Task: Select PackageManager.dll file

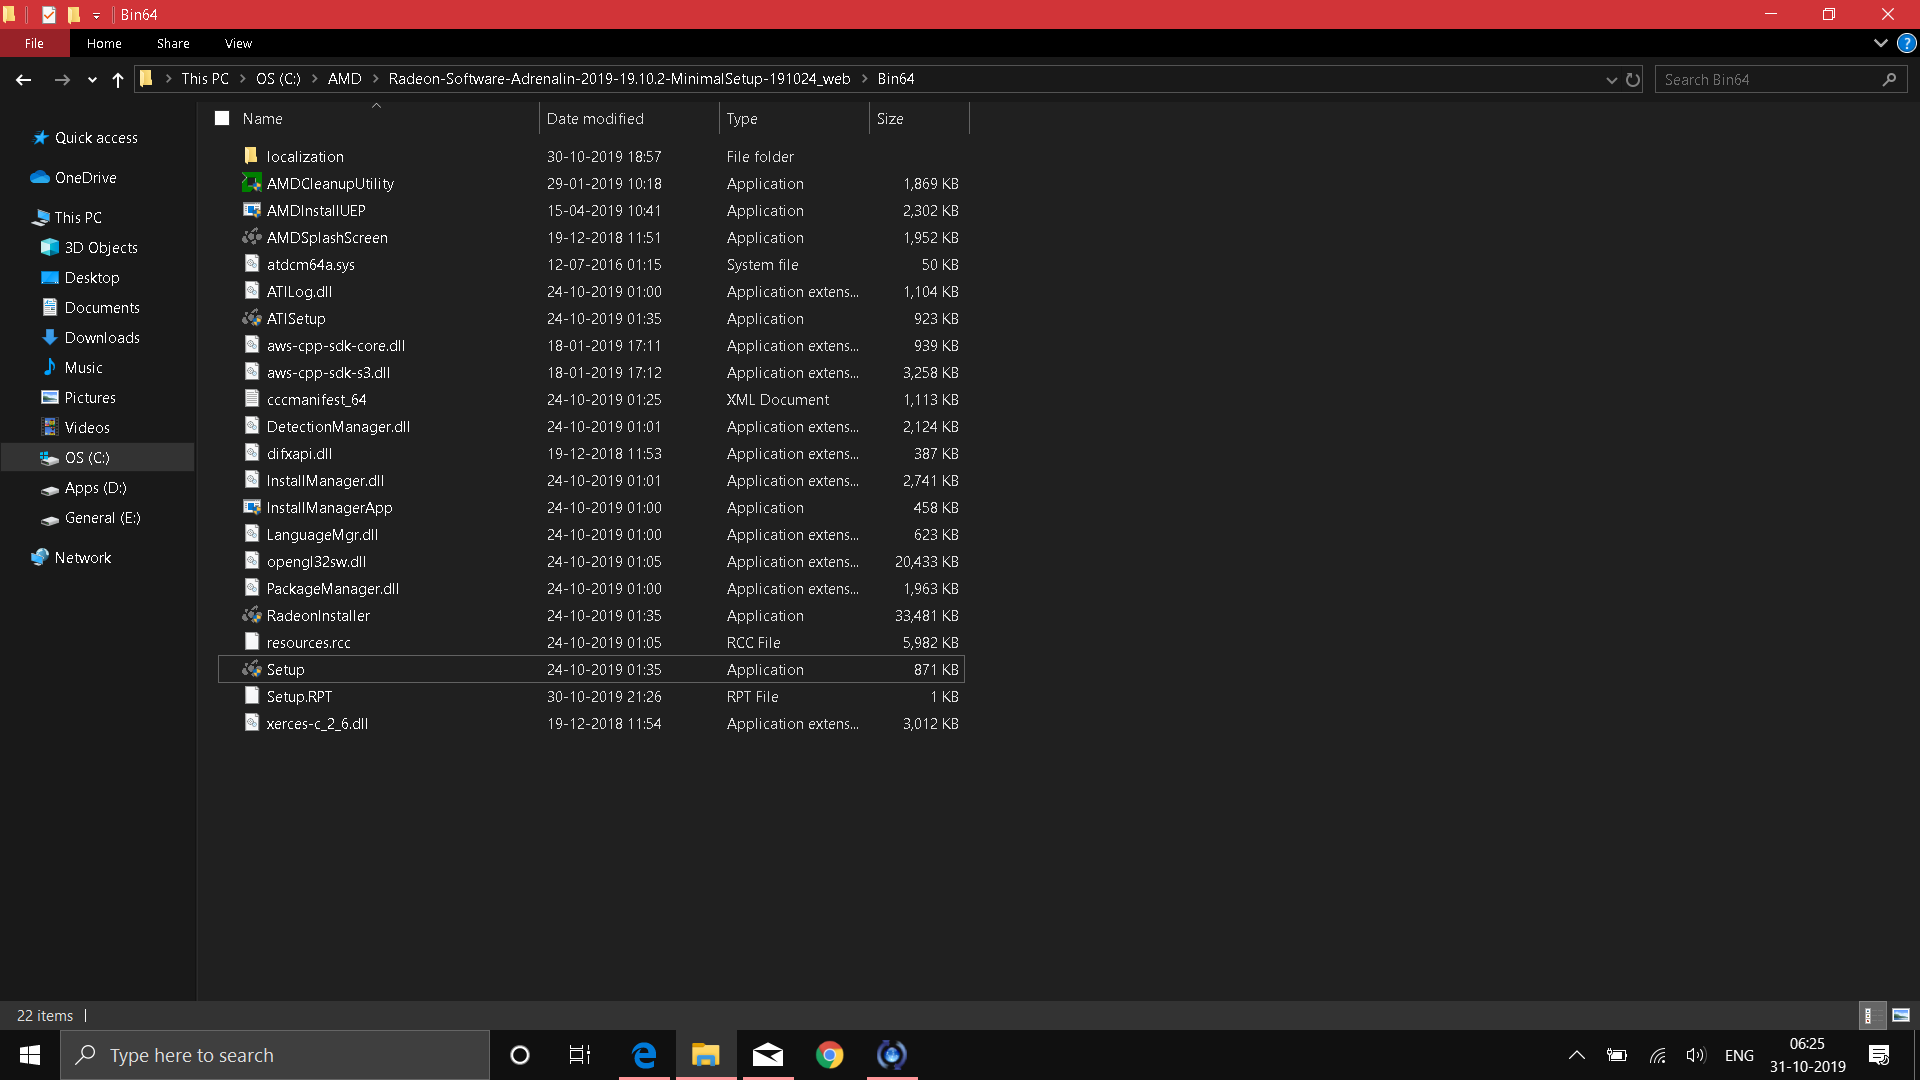Action: coord(333,589)
